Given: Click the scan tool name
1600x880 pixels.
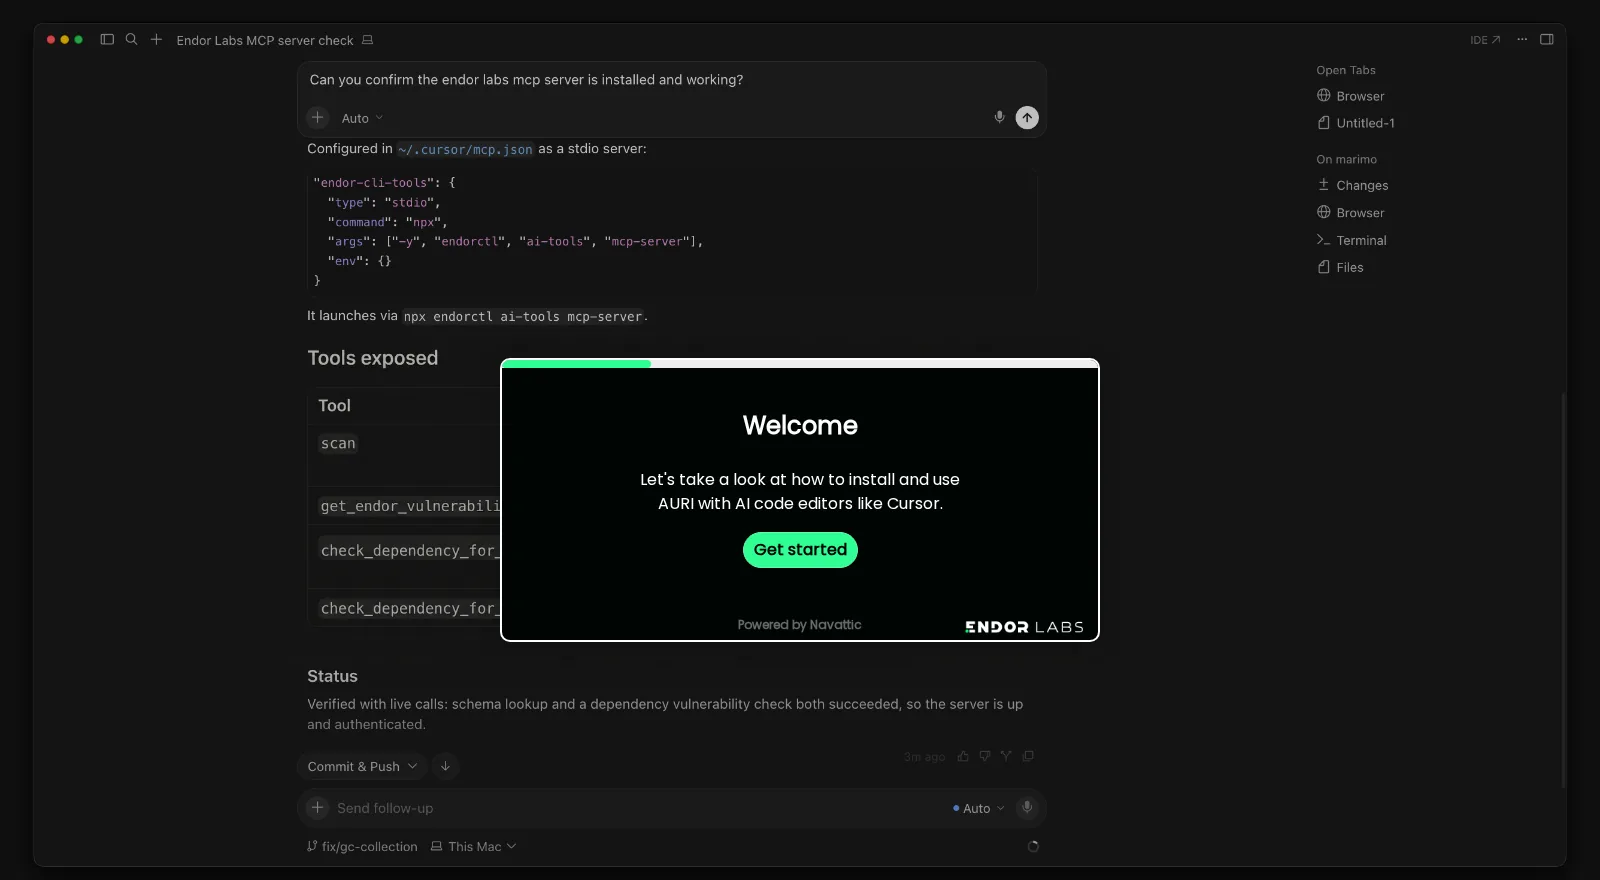Looking at the screenshot, I should click(338, 444).
